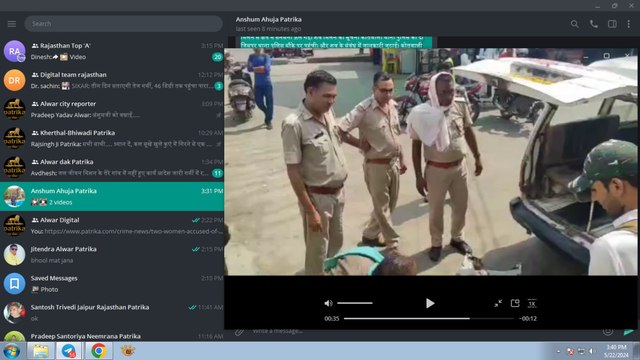Click 'bhool mat jana' message preview
Image resolution: width=640 pixels, height=360 pixels.
pyautogui.click(x=52, y=260)
